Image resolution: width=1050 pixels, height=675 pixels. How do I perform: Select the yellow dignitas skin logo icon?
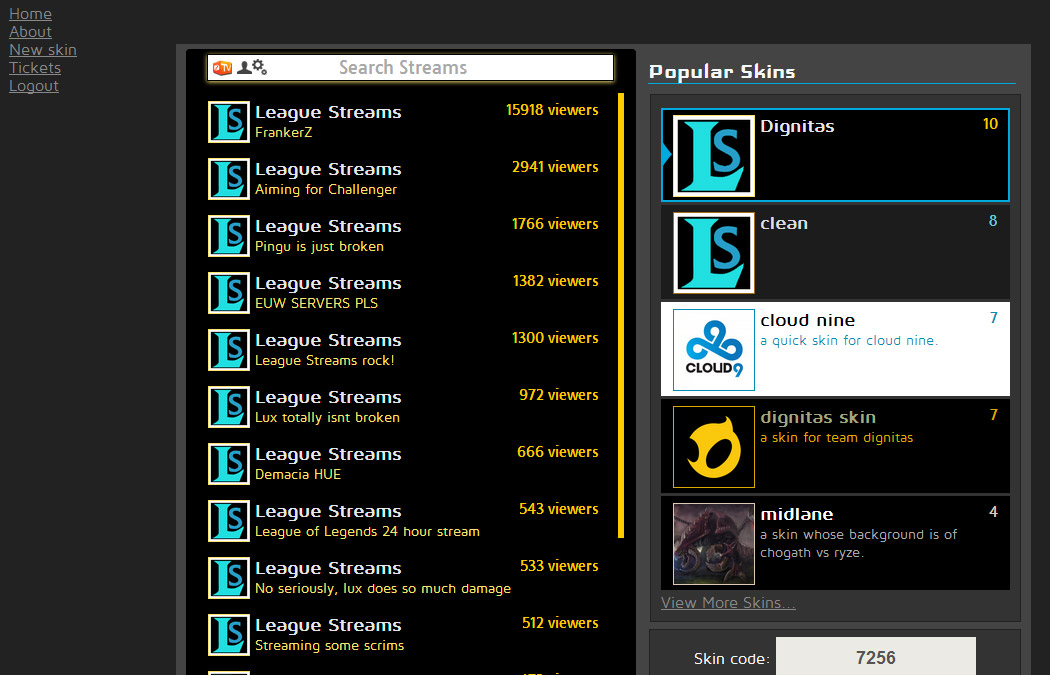click(x=713, y=447)
